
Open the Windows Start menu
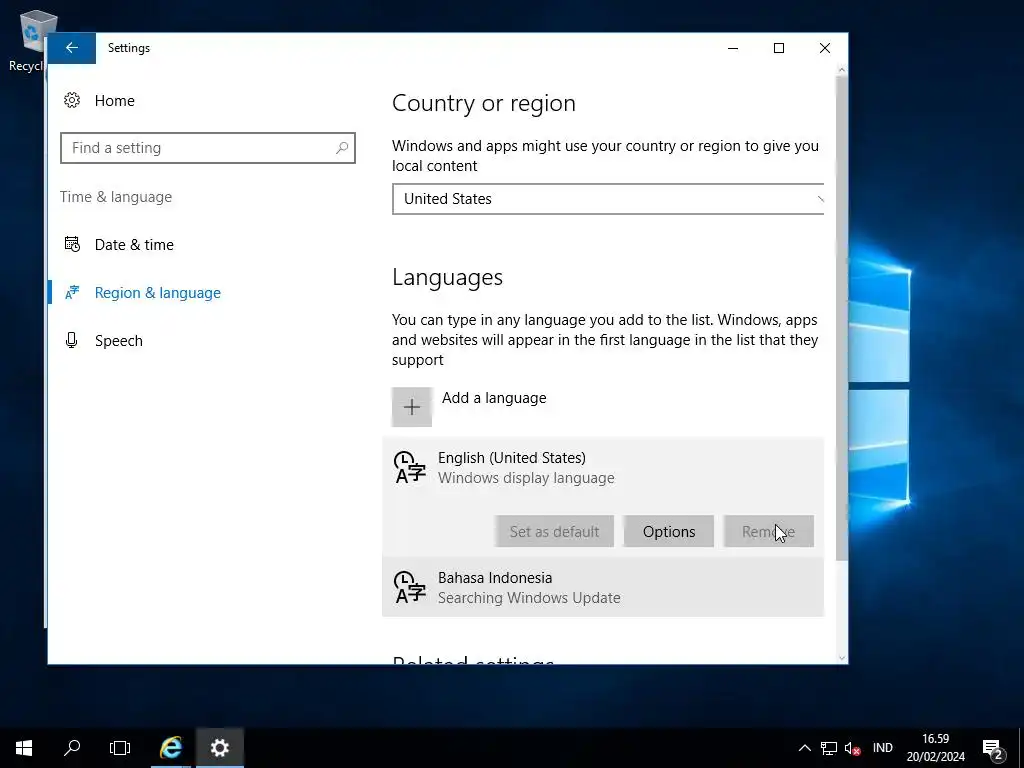coord(24,748)
